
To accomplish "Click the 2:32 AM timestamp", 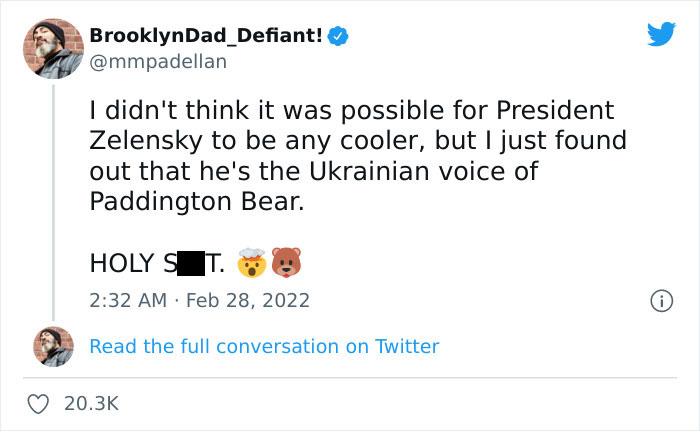I will coord(126,300).
